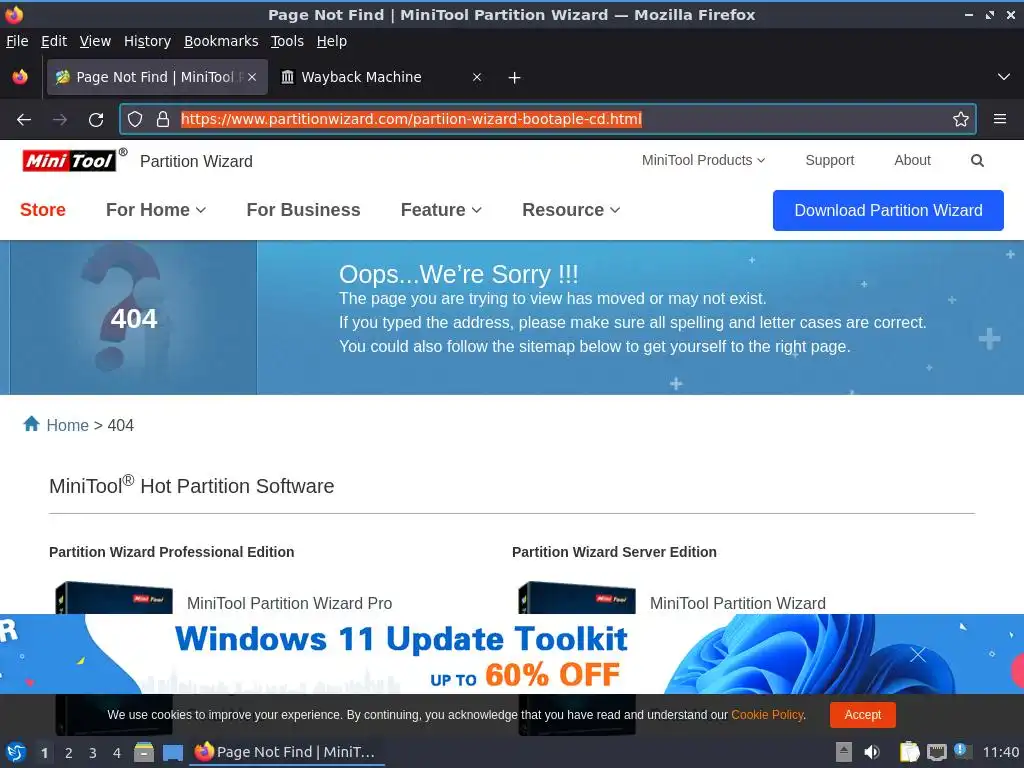The image size is (1024, 768).
Task: List all tabs via chevron
Action: [x=1004, y=77]
